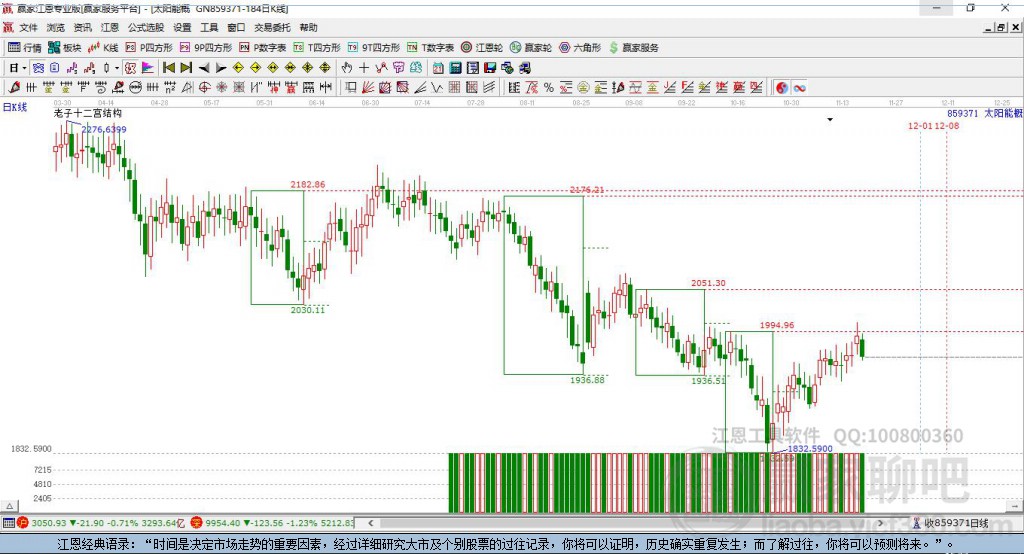Open the 帮助 menu
Image resolution: width=1024 pixels, height=554 pixels.
308,27
